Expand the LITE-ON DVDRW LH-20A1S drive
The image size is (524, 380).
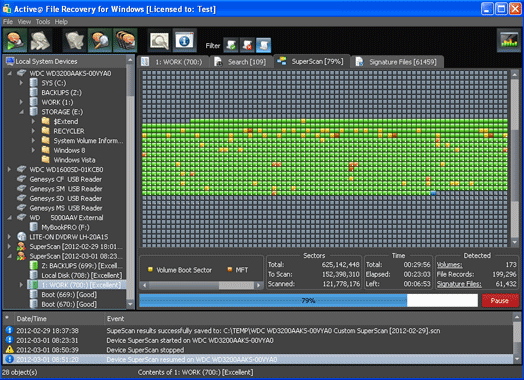pos(9,237)
